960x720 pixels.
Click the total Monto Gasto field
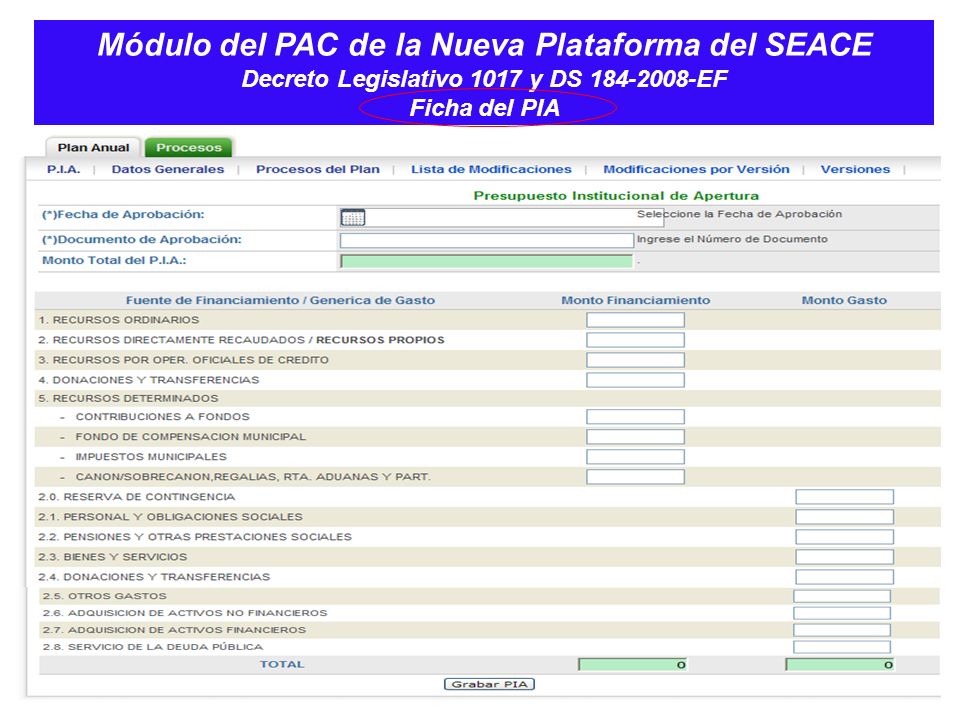coord(840,665)
